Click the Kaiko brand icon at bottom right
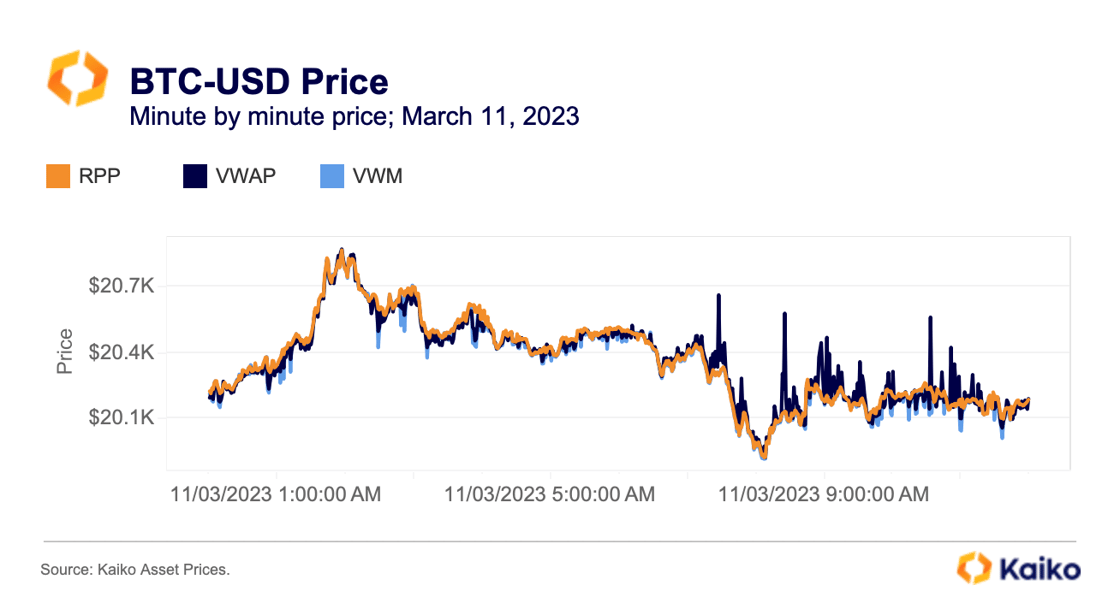 point(972,568)
